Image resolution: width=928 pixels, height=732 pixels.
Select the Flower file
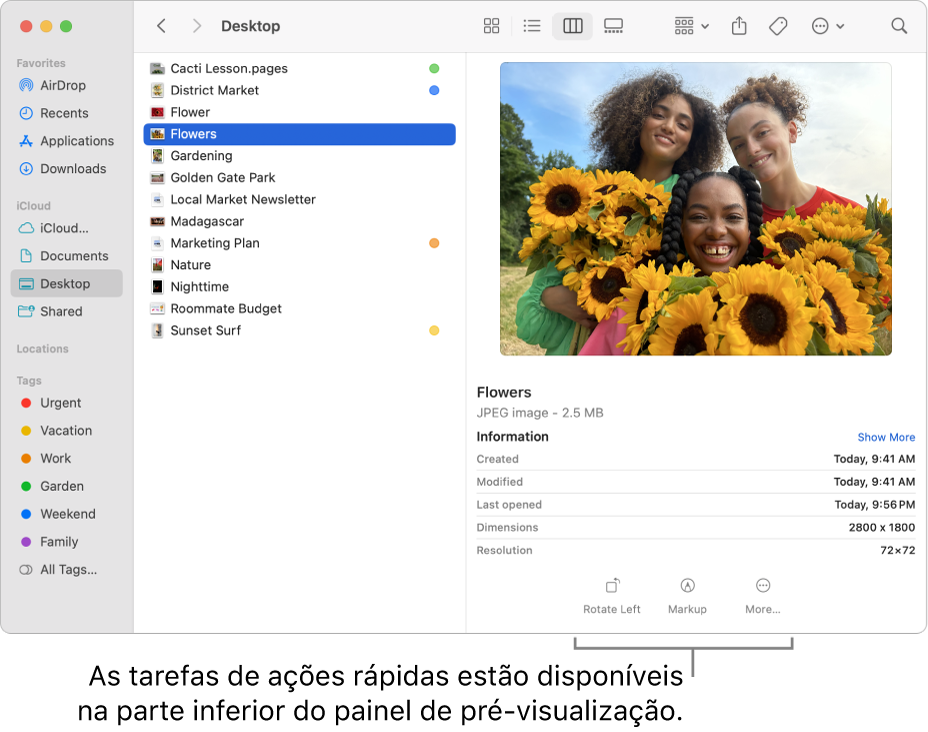point(299,112)
